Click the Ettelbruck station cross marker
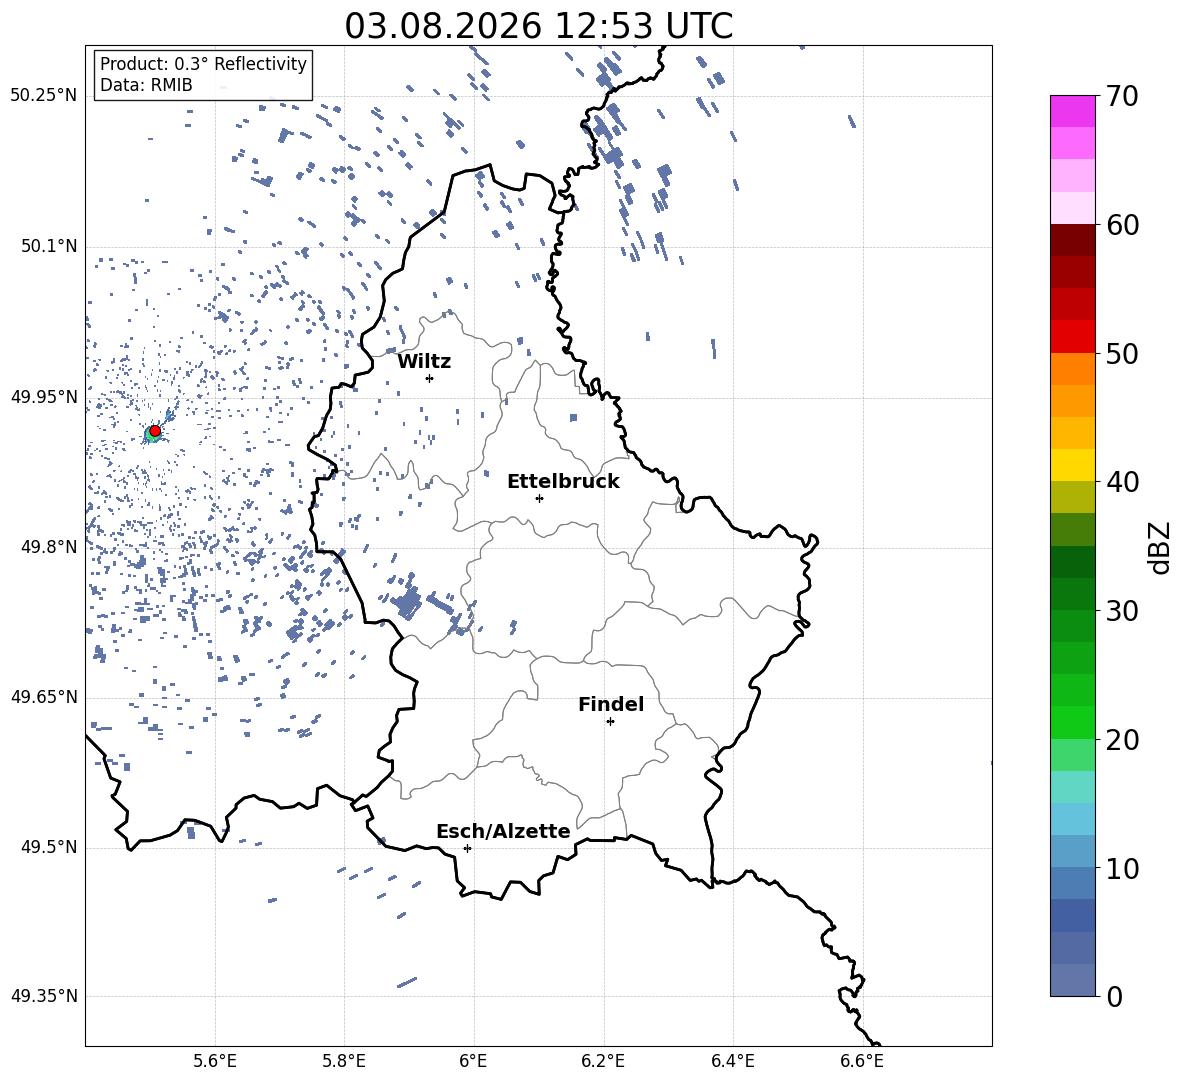The image size is (1184, 1081). (539, 498)
